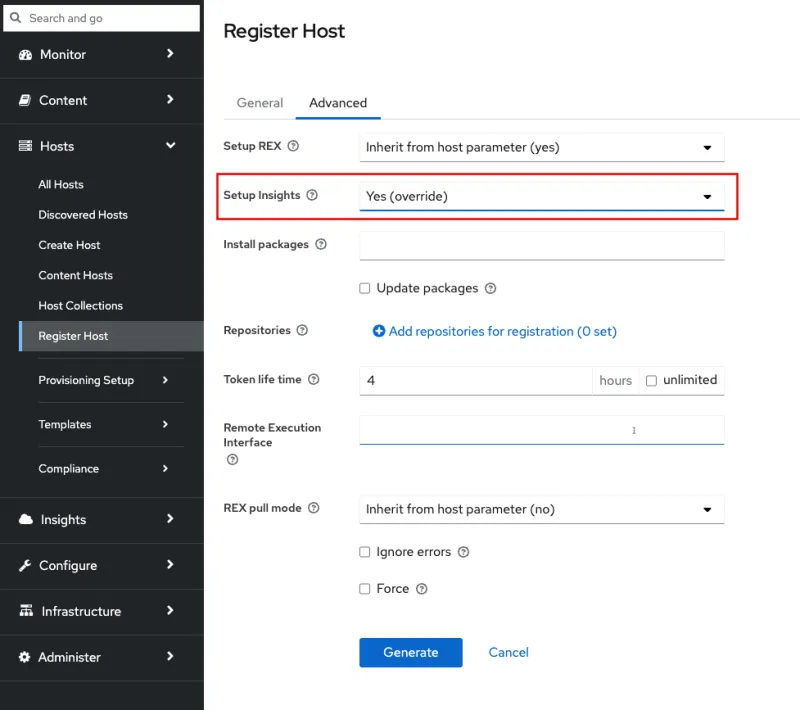
Task: Click the Administer gear icon
Action: point(25,657)
